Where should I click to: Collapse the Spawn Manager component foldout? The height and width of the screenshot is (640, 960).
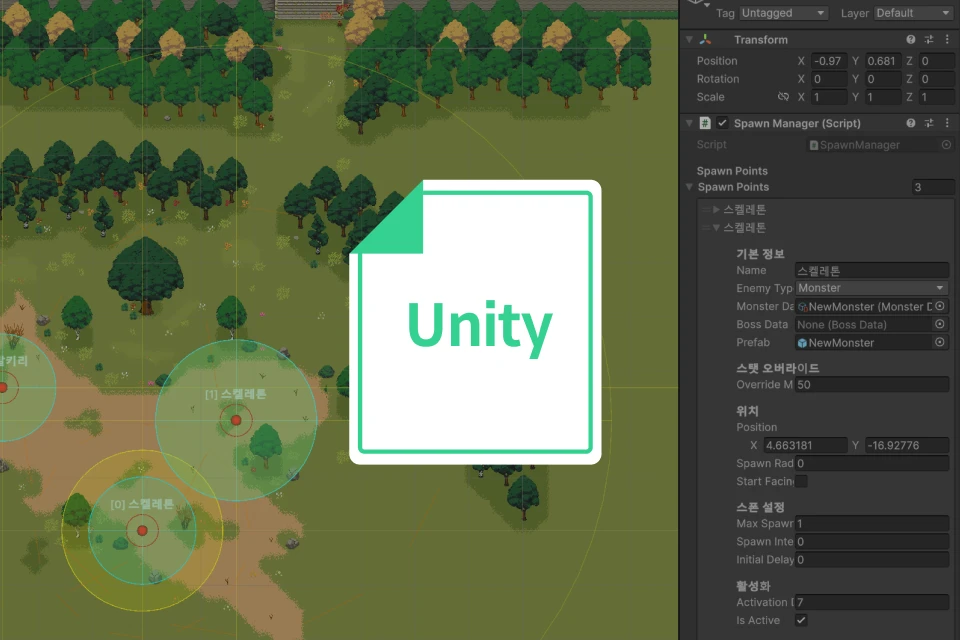[689, 123]
